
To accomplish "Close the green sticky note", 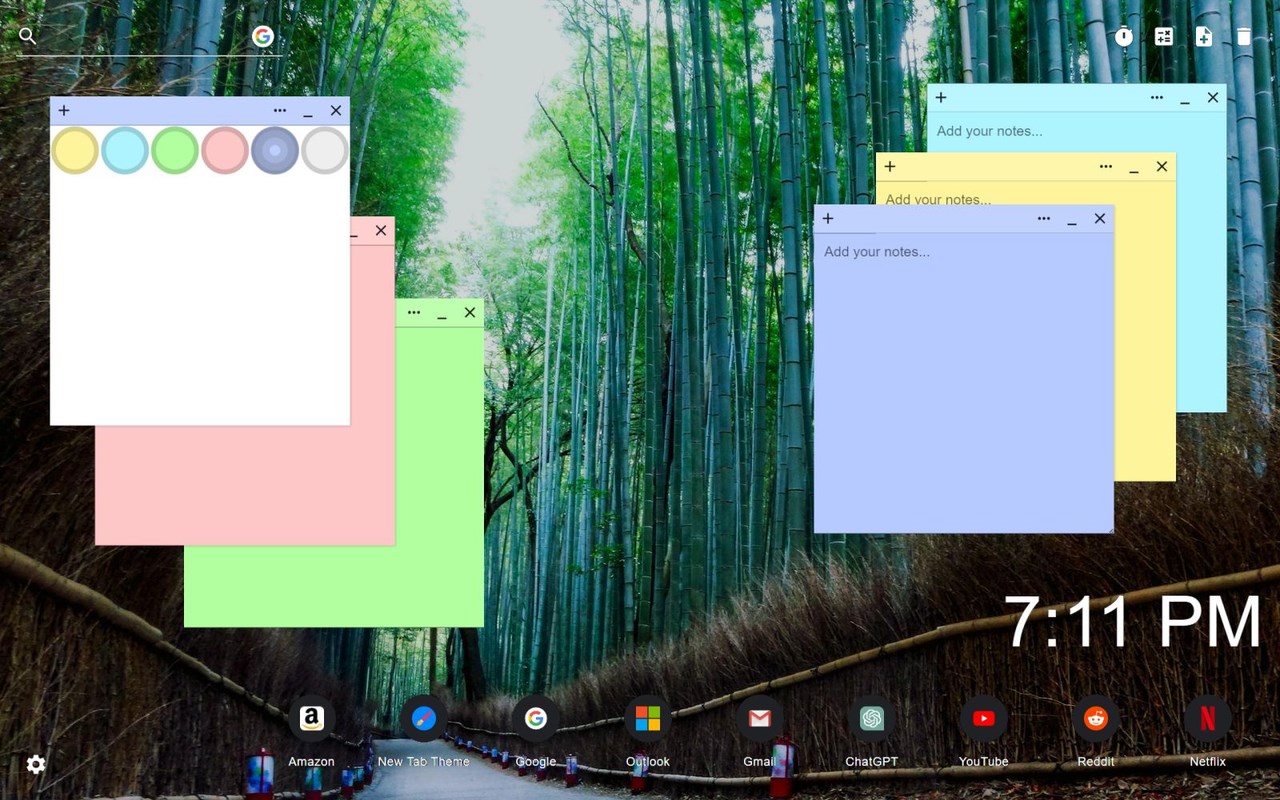I will [470, 313].
